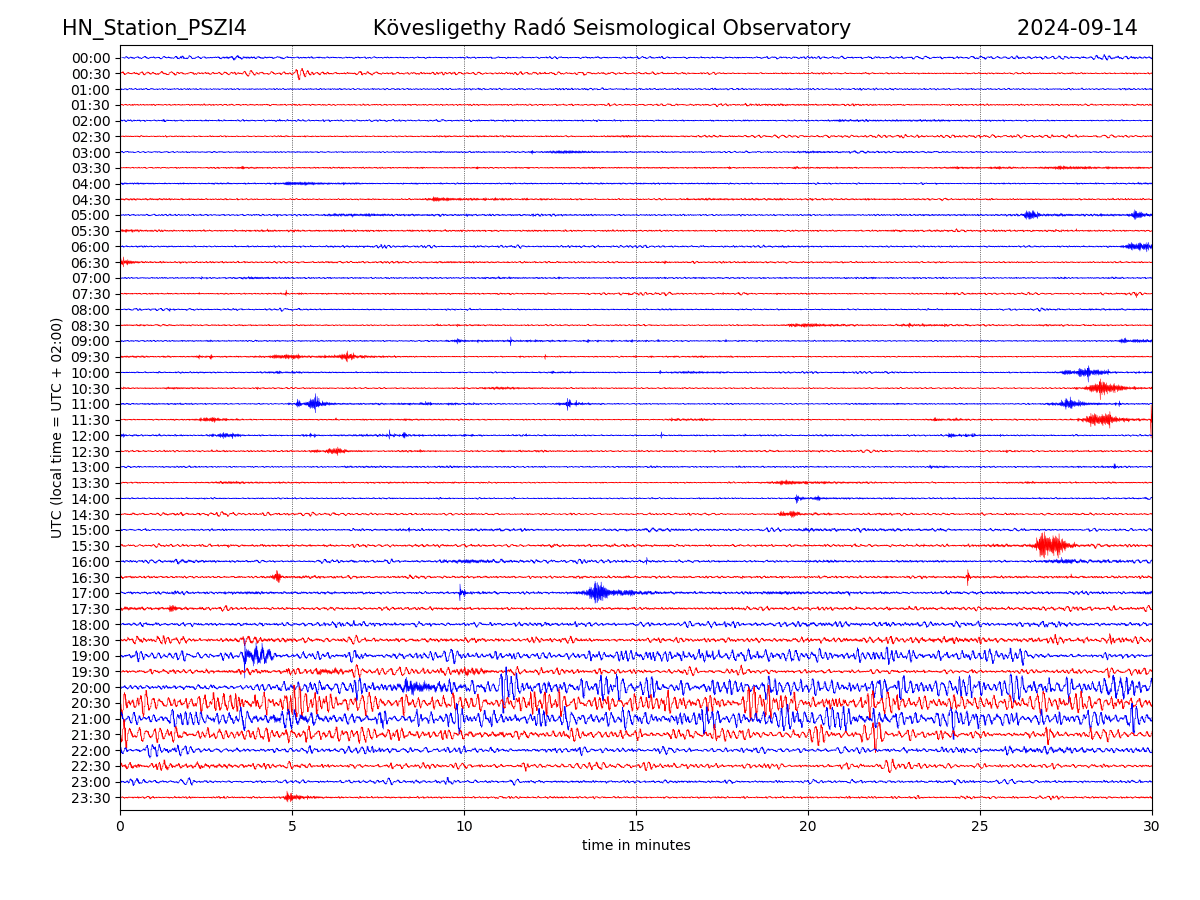Click the 15:30 row time label
The image size is (1200, 900).
point(90,546)
